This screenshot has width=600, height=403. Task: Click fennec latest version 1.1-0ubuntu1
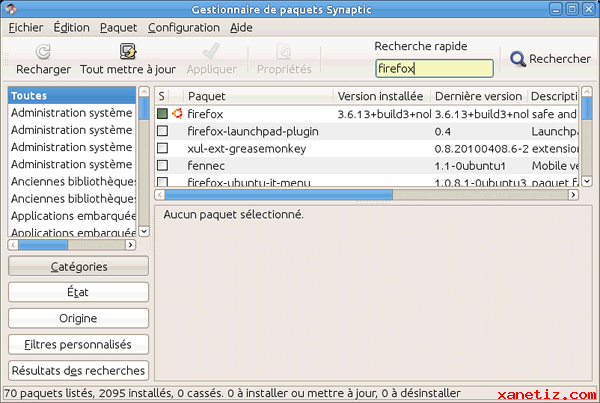(470, 166)
